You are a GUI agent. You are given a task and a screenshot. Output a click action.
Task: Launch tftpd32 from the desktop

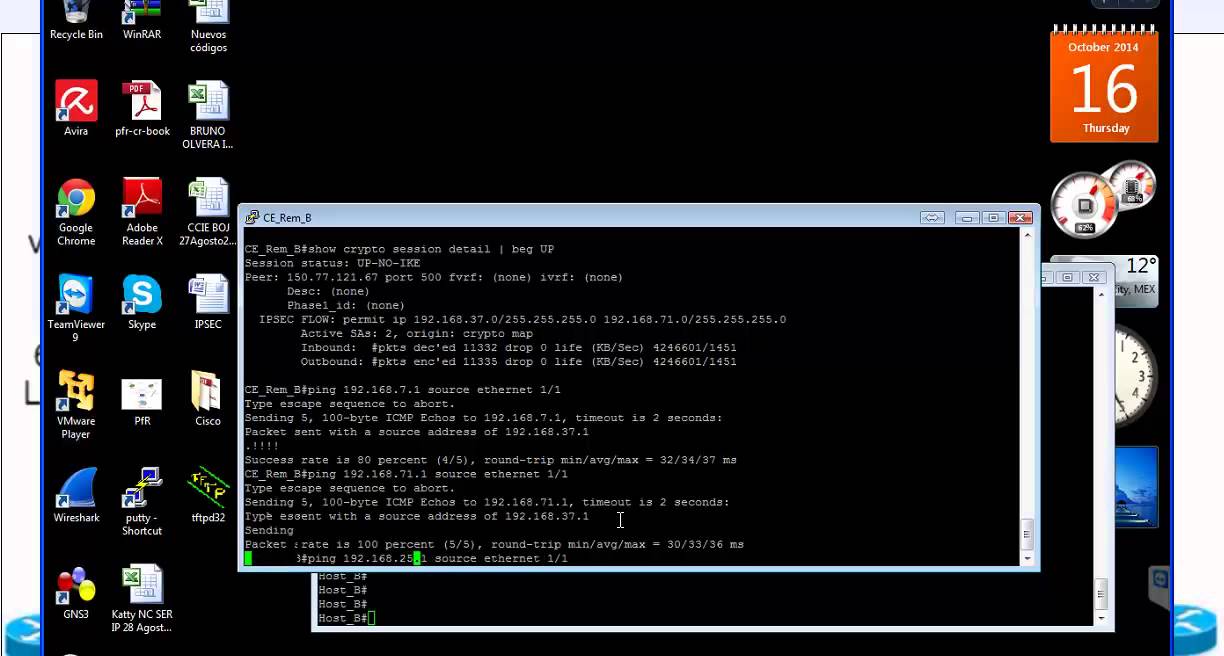point(208,495)
